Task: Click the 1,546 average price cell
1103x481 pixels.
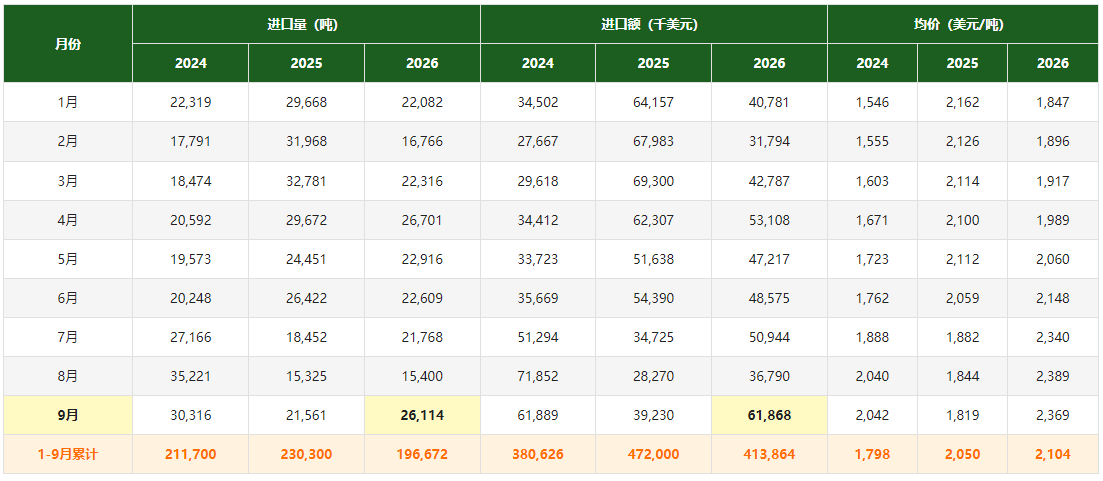Action: 872,102
